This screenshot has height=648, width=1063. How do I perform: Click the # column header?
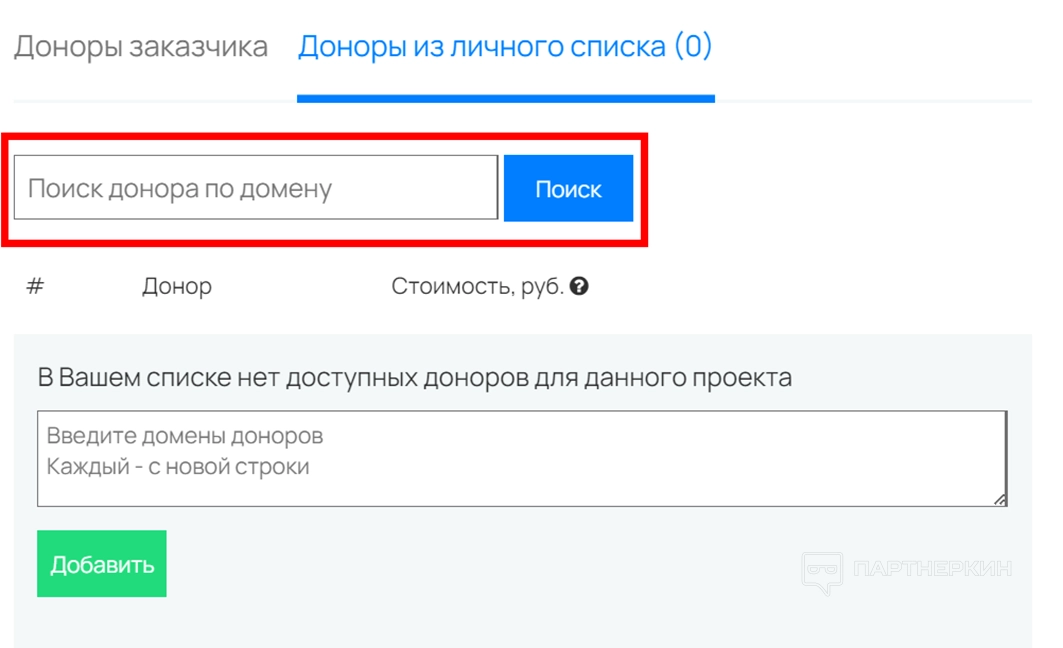[35, 287]
